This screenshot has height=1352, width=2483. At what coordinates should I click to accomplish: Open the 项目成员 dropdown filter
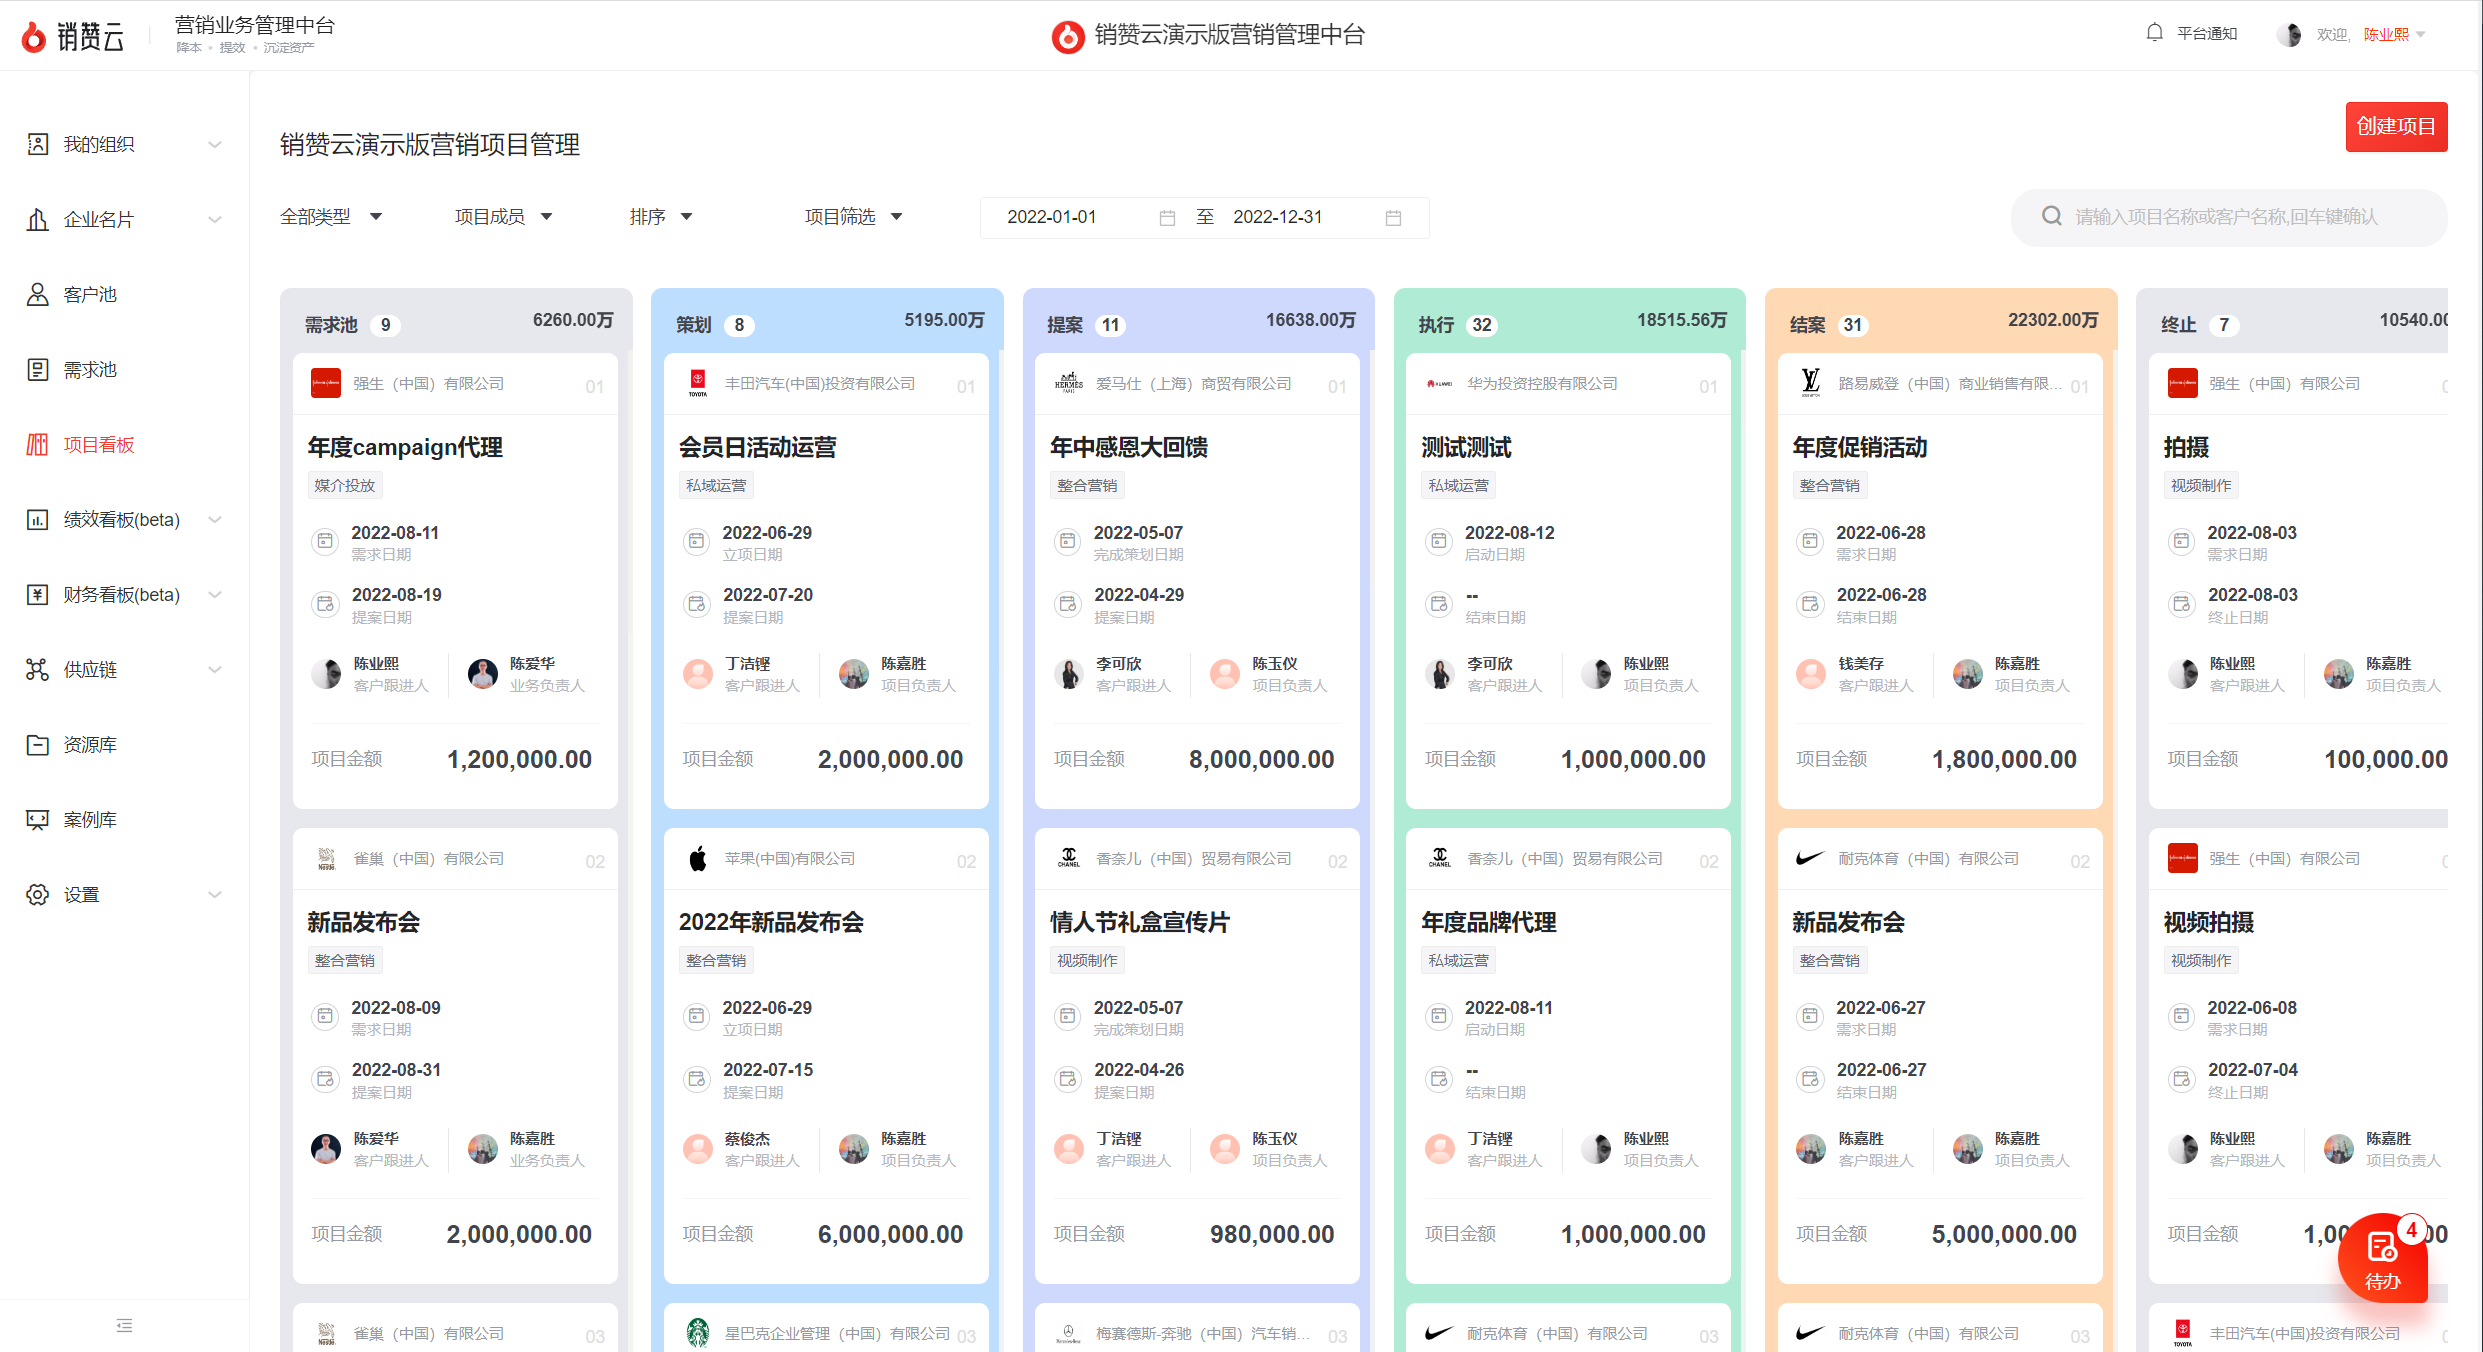504,217
